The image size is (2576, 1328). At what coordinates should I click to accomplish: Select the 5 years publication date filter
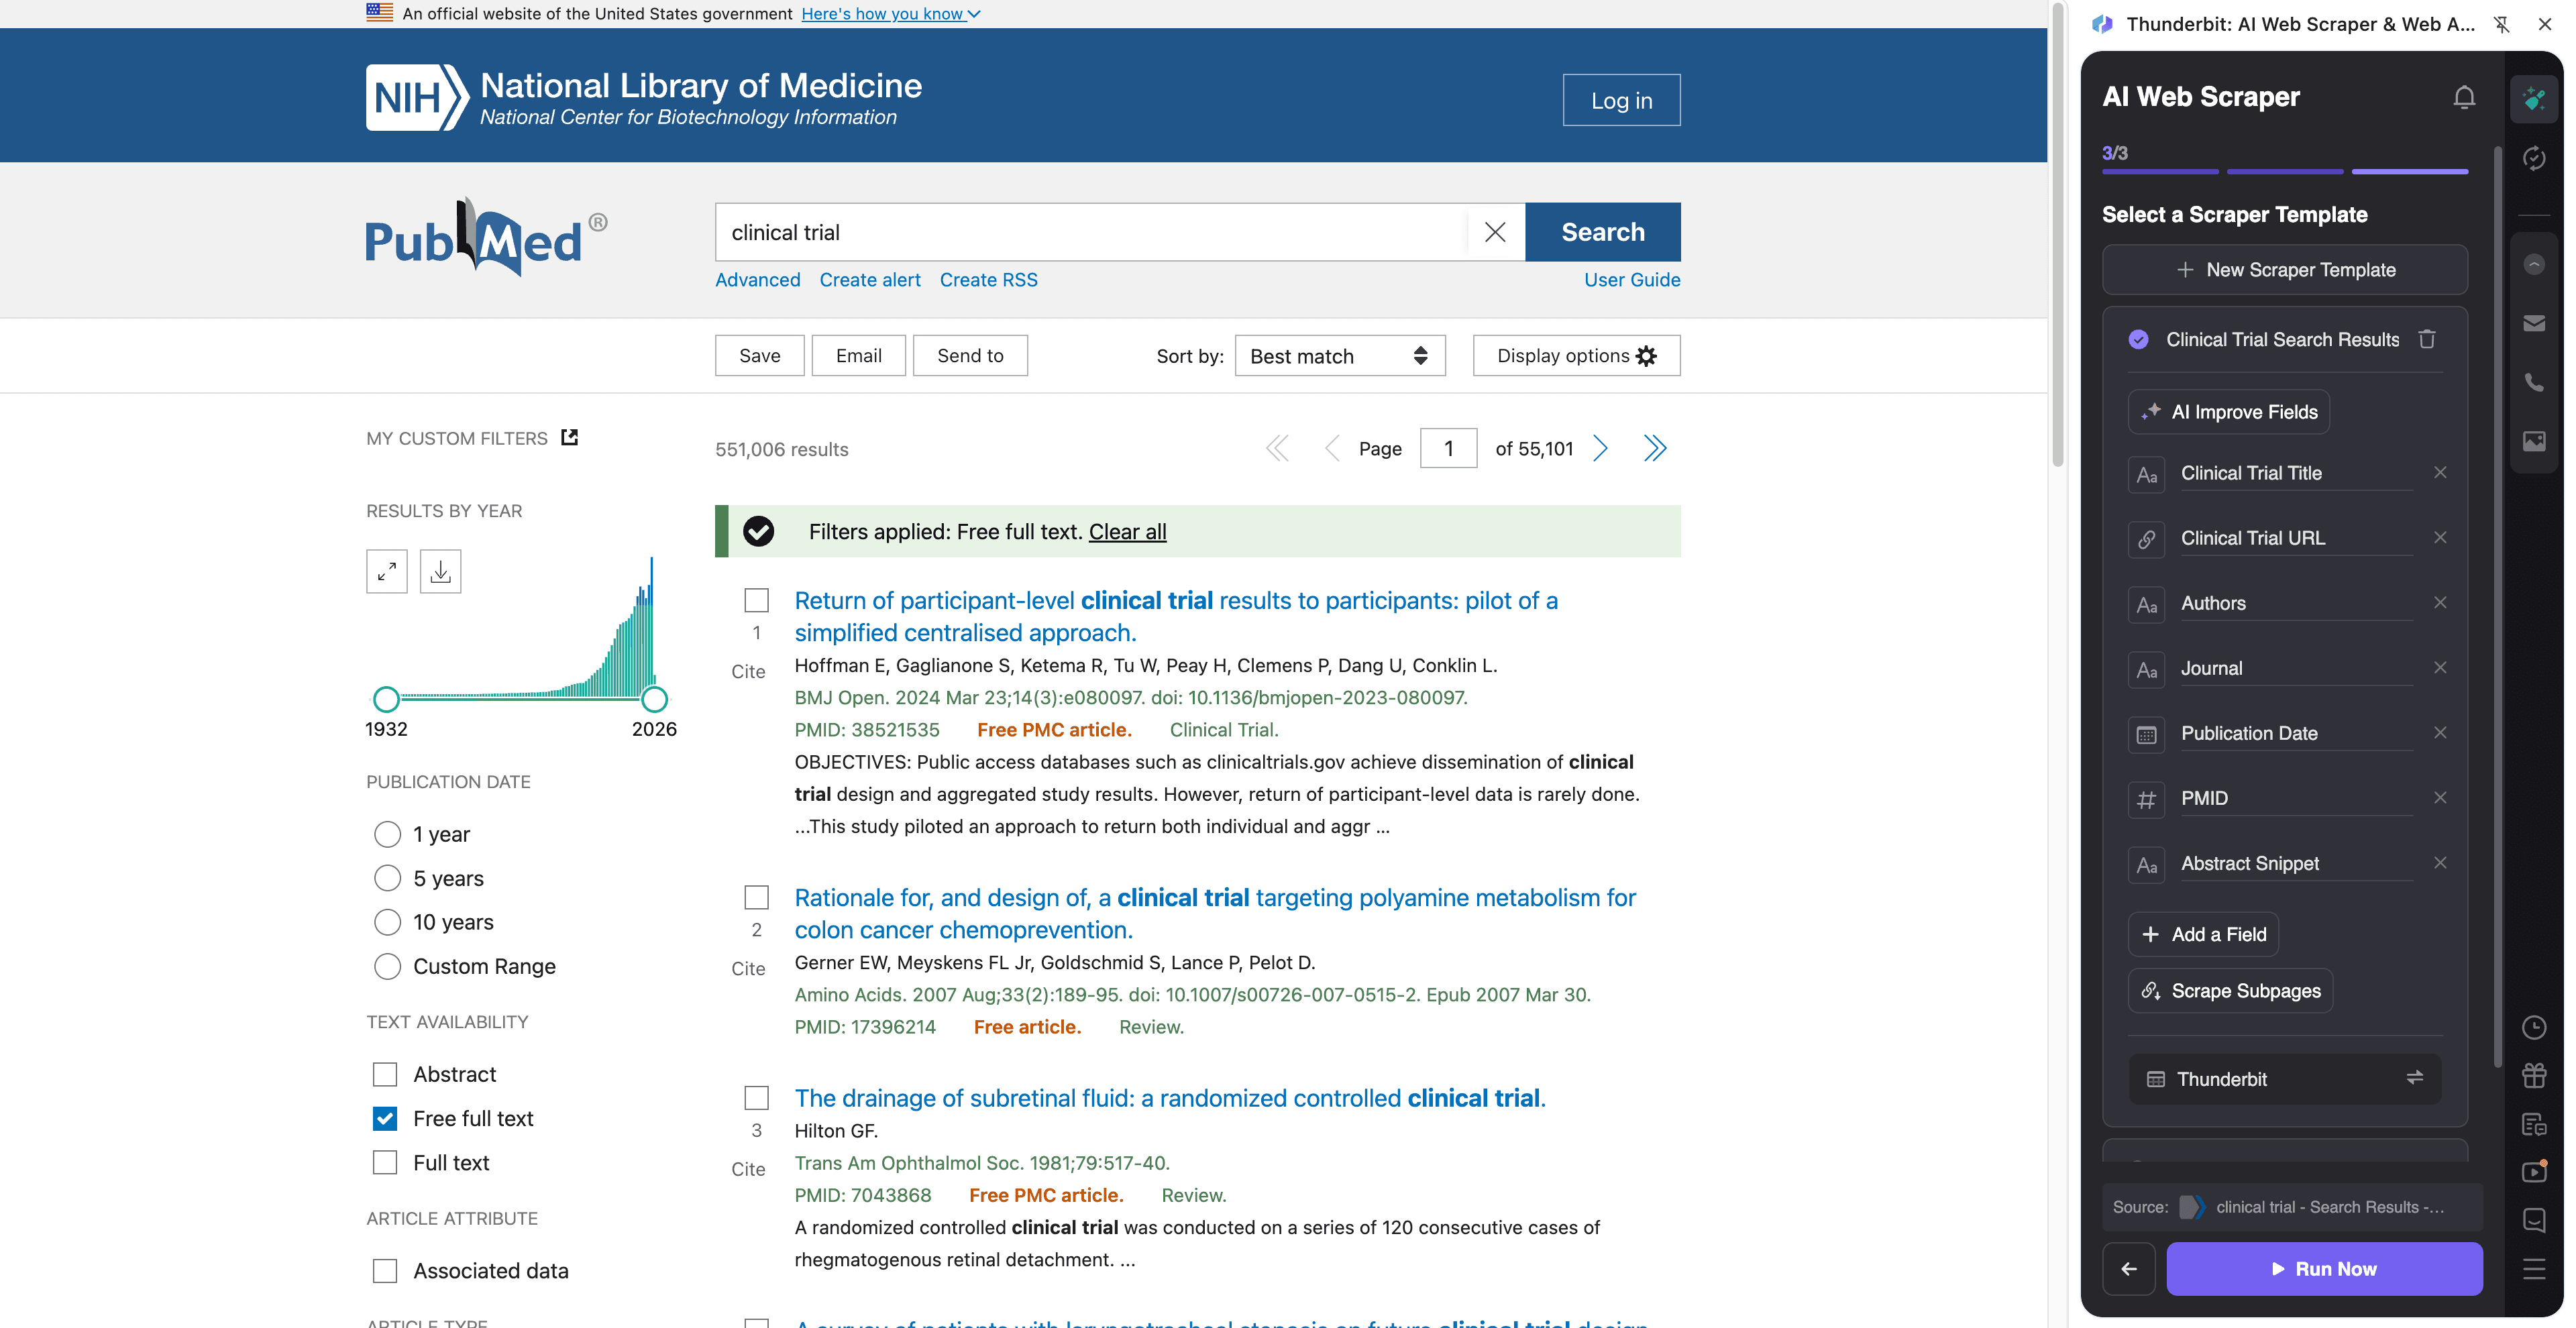[x=386, y=877]
